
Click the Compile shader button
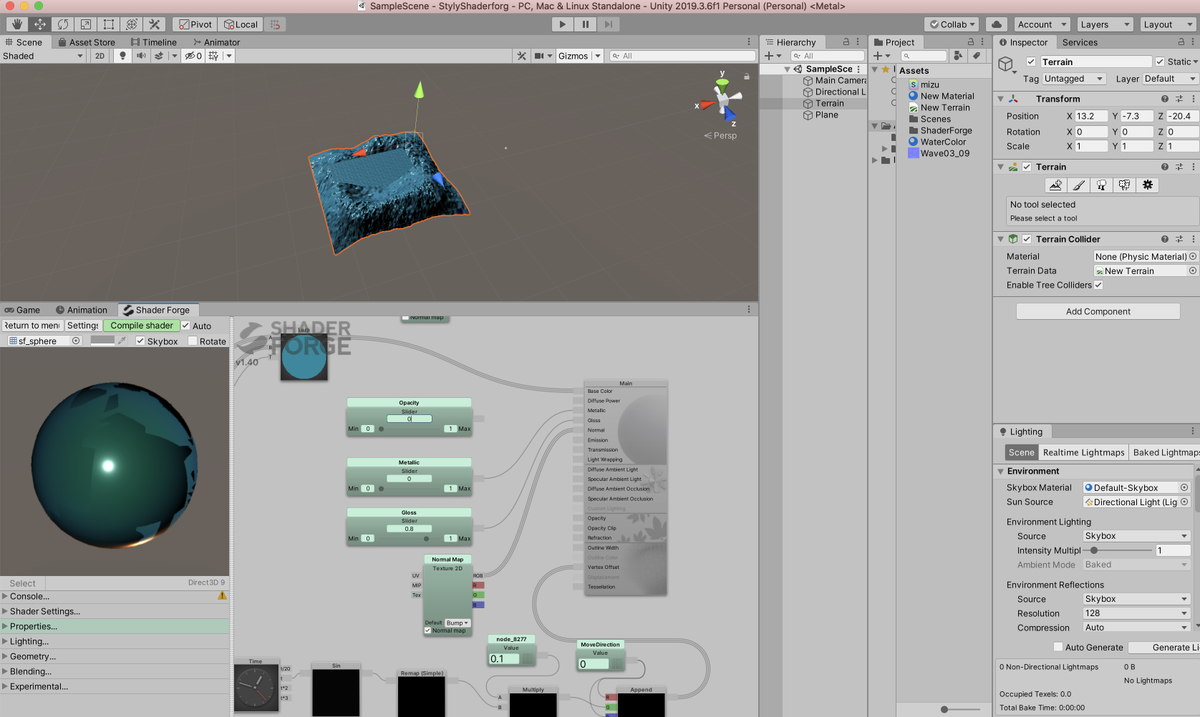[140, 325]
